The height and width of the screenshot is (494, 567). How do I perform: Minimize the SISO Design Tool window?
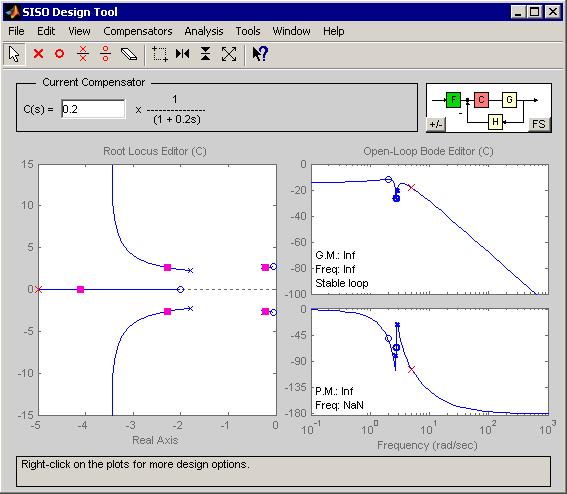click(518, 12)
